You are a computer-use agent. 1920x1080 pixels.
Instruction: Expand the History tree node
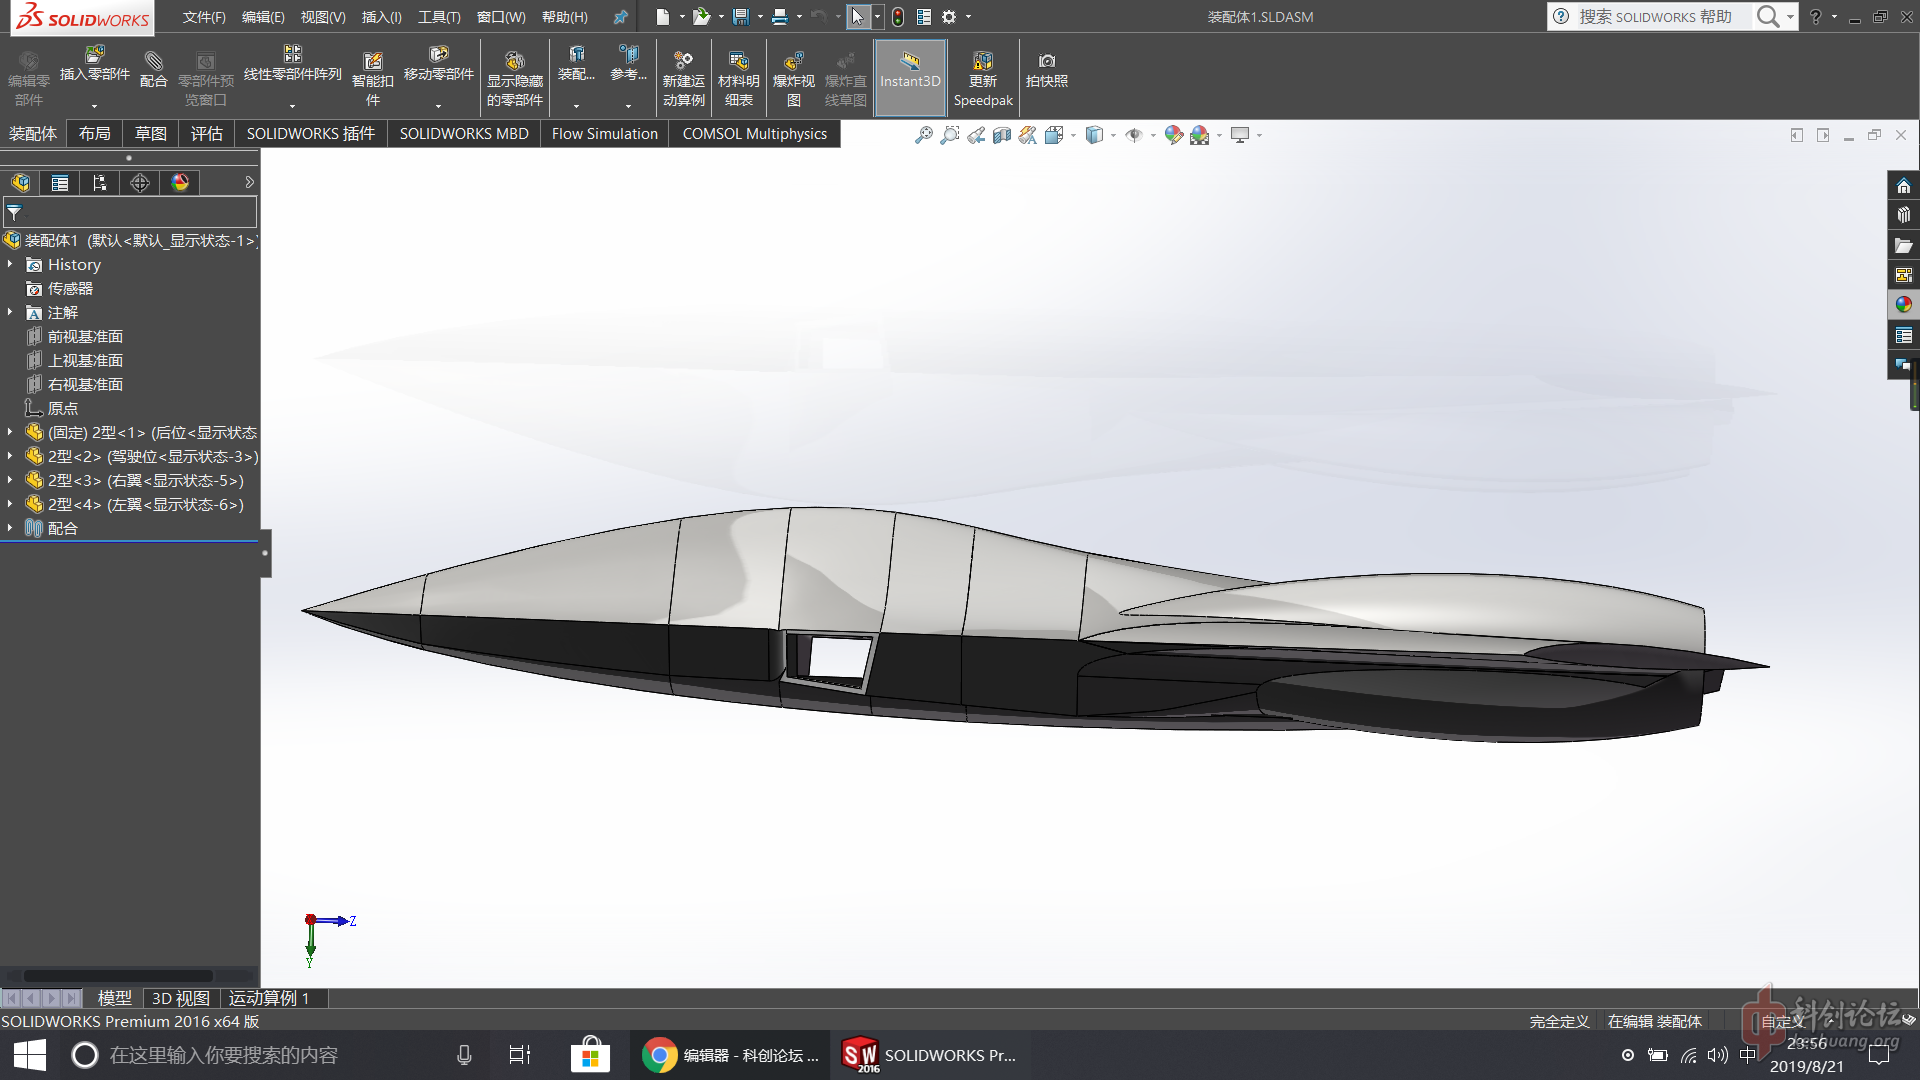[x=10, y=264]
